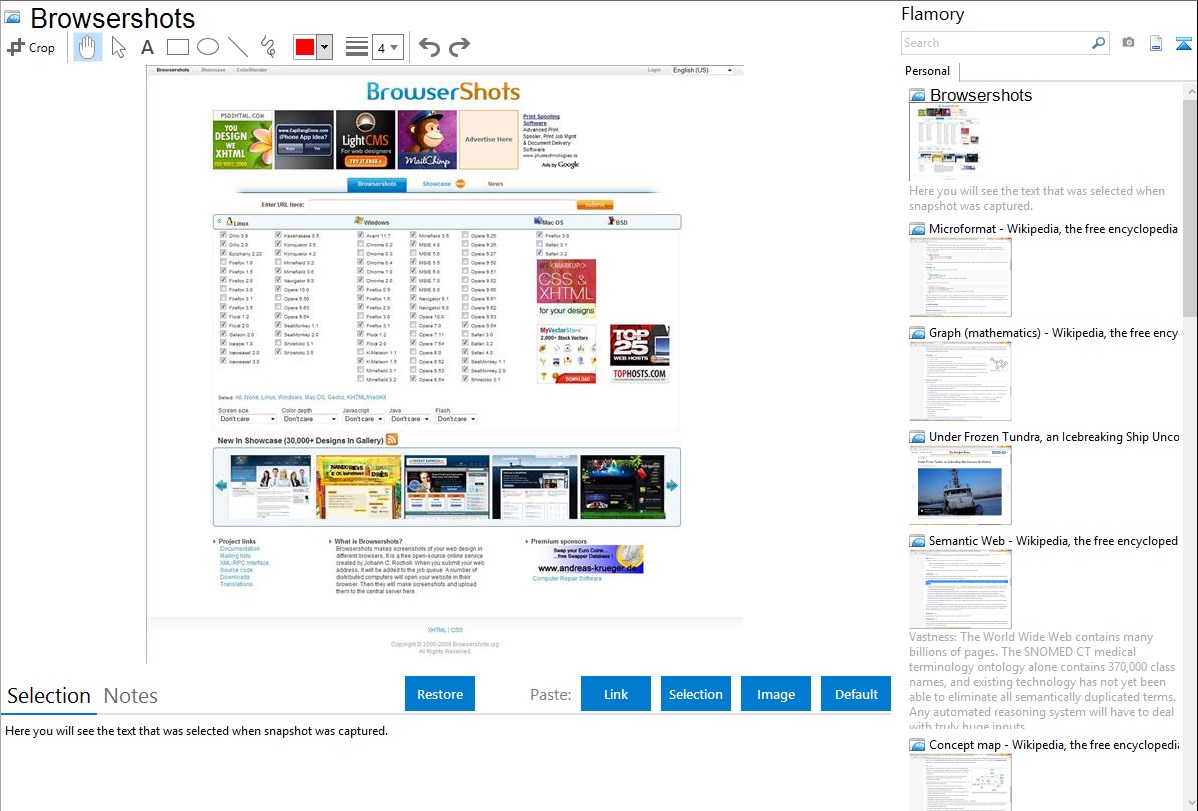1198x811 pixels.
Task: Click the line thickness icon
Action: point(357,47)
